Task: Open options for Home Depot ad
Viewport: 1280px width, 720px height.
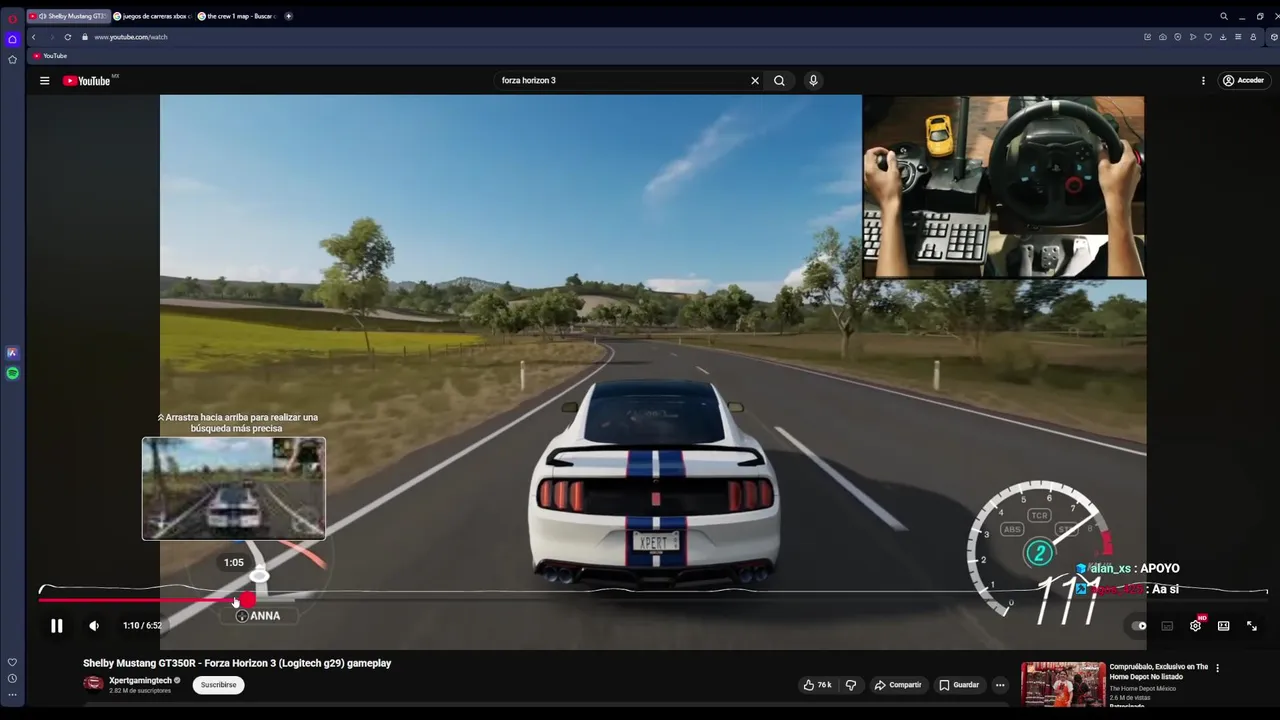Action: tap(1217, 668)
